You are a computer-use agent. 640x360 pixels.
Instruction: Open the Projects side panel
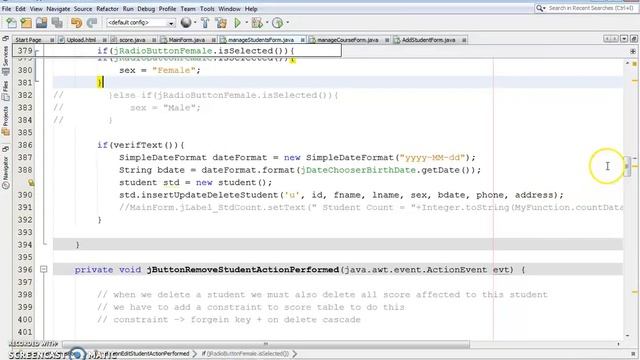(x=5, y=121)
